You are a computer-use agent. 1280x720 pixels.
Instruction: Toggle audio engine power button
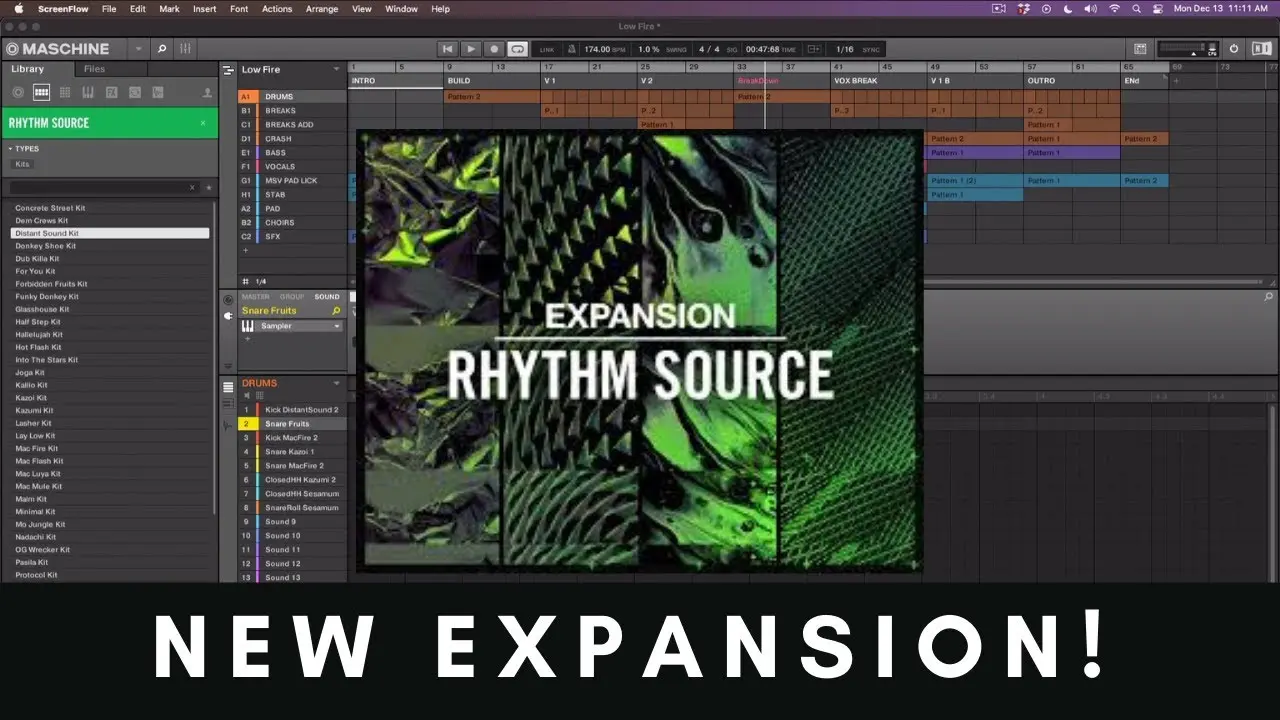[x=1234, y=48]
